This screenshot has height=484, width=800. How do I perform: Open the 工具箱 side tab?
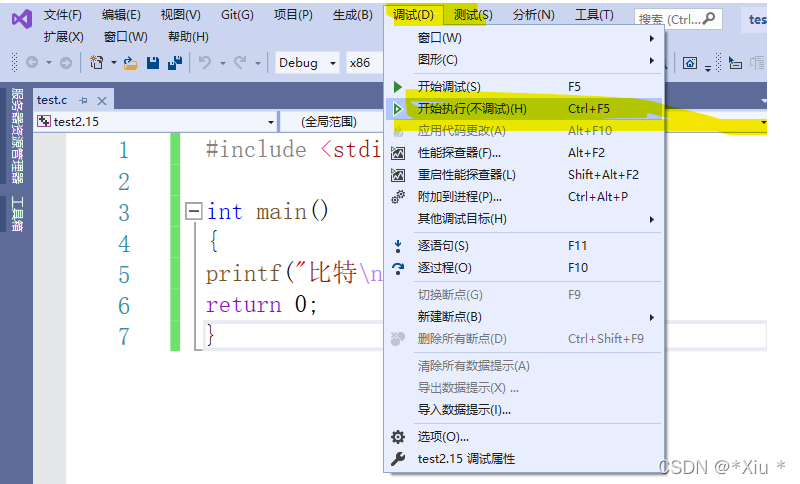pyautogui.click(x=17, y=214)
